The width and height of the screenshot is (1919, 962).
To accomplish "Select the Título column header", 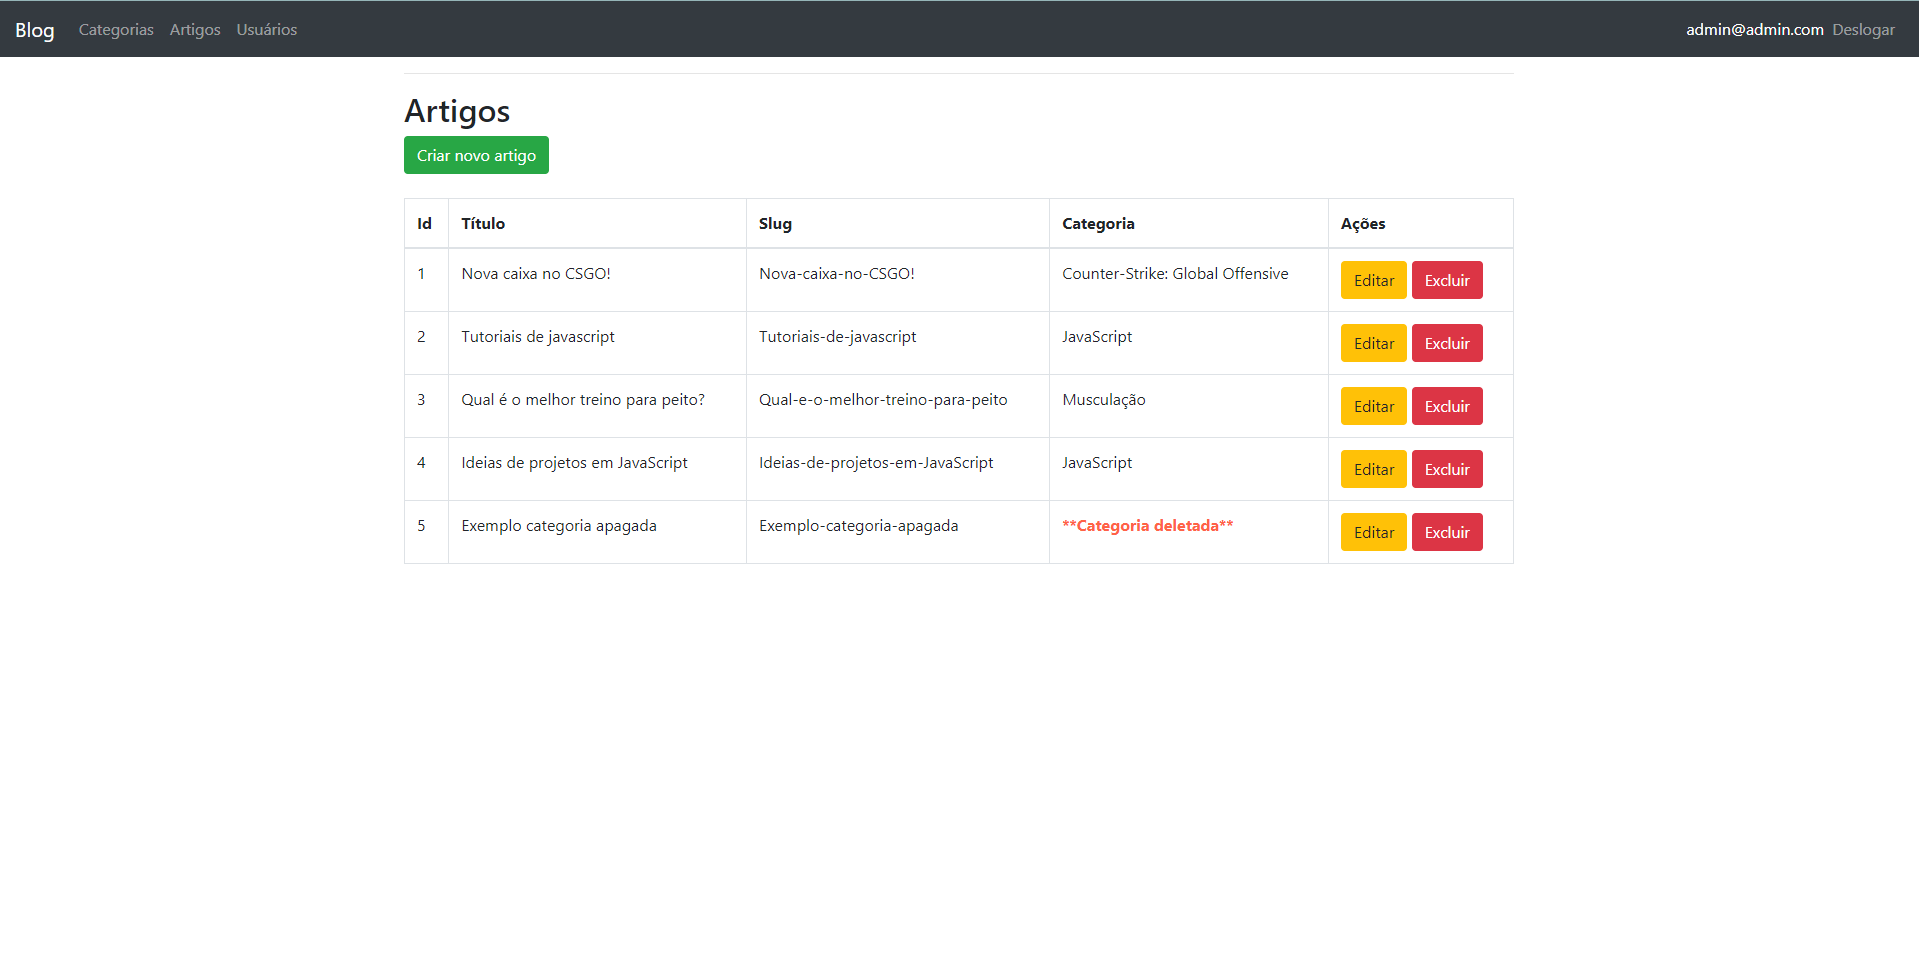I will point(483,223).
